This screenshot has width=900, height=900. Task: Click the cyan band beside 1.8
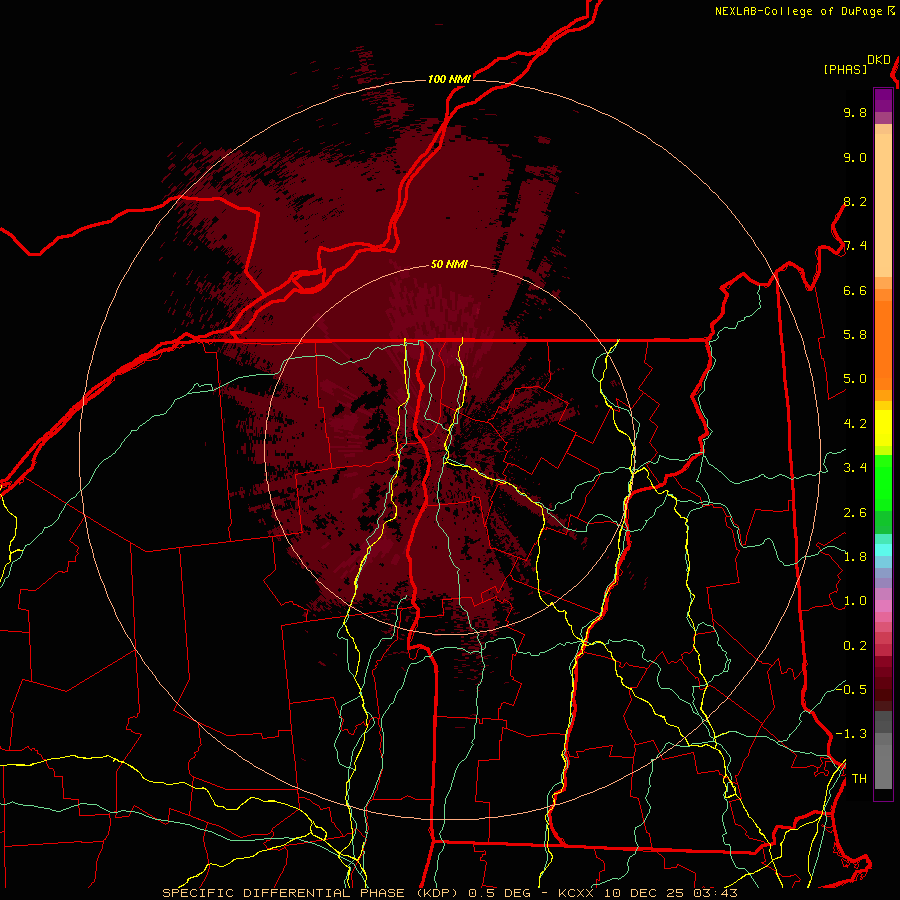click(x=883, y=550)
